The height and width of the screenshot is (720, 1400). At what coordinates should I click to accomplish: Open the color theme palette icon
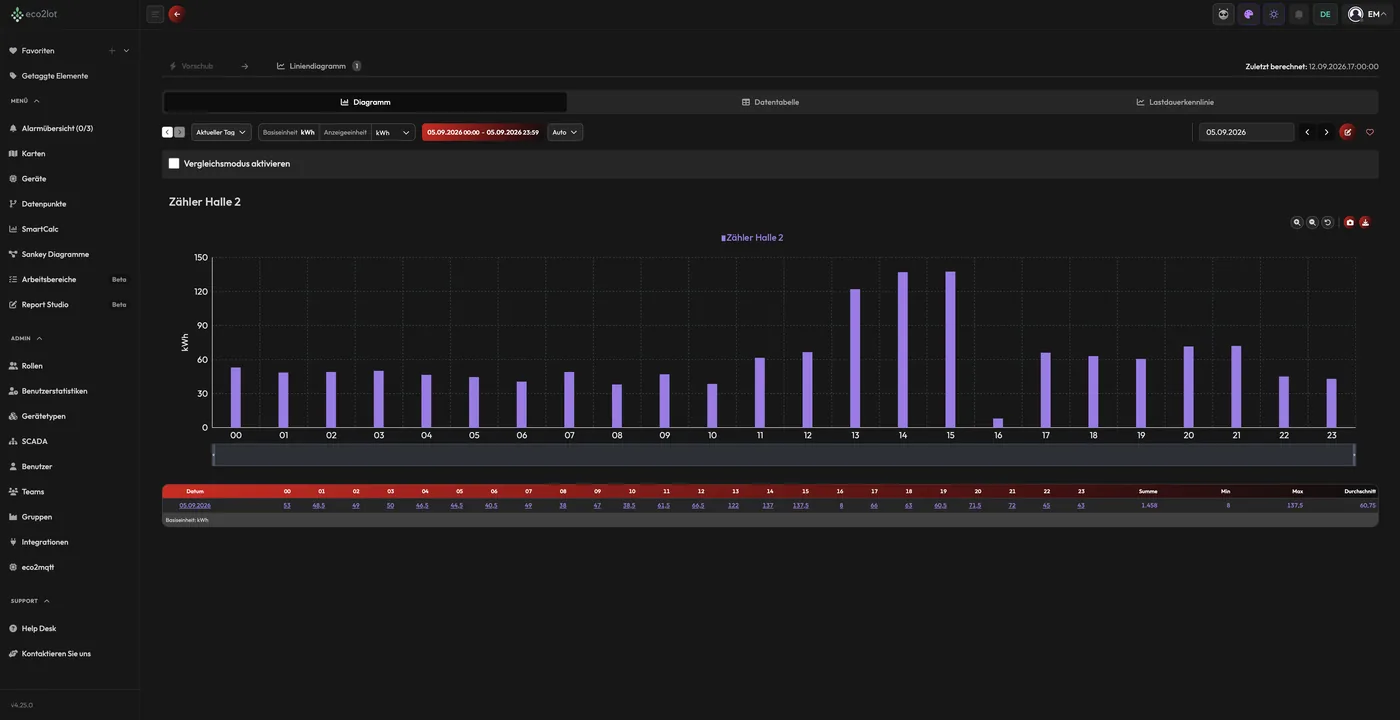point(1248,14)
